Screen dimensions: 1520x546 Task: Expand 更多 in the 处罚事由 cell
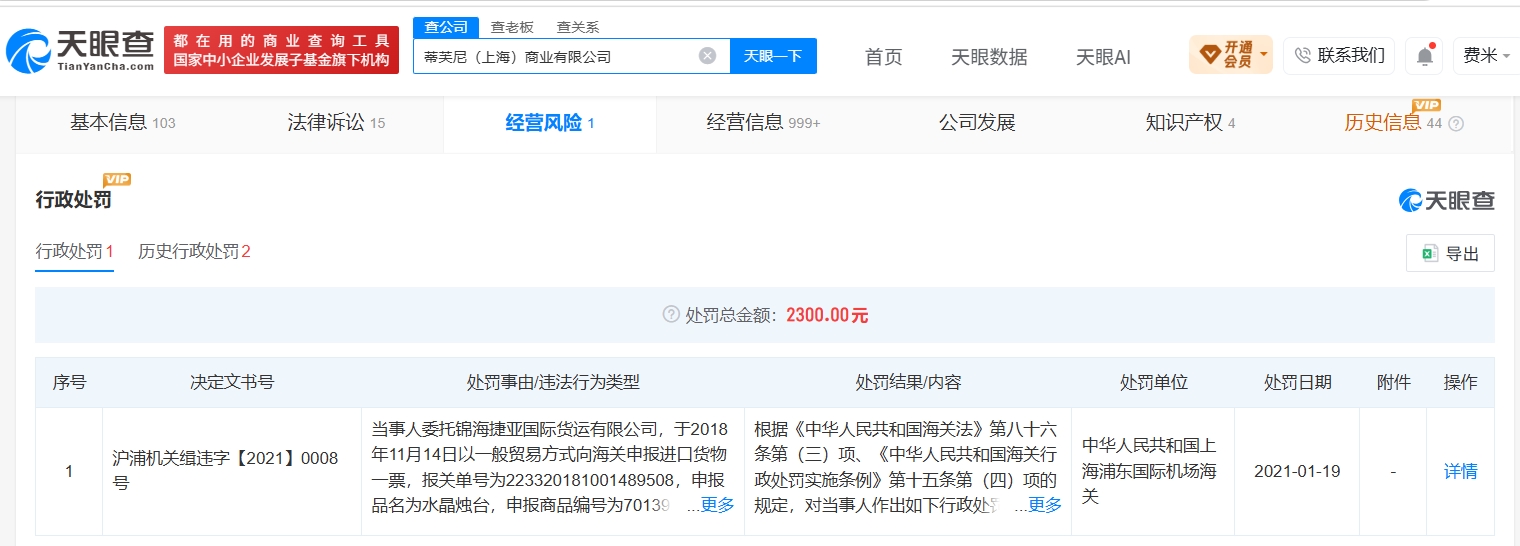tap(717, 505)
